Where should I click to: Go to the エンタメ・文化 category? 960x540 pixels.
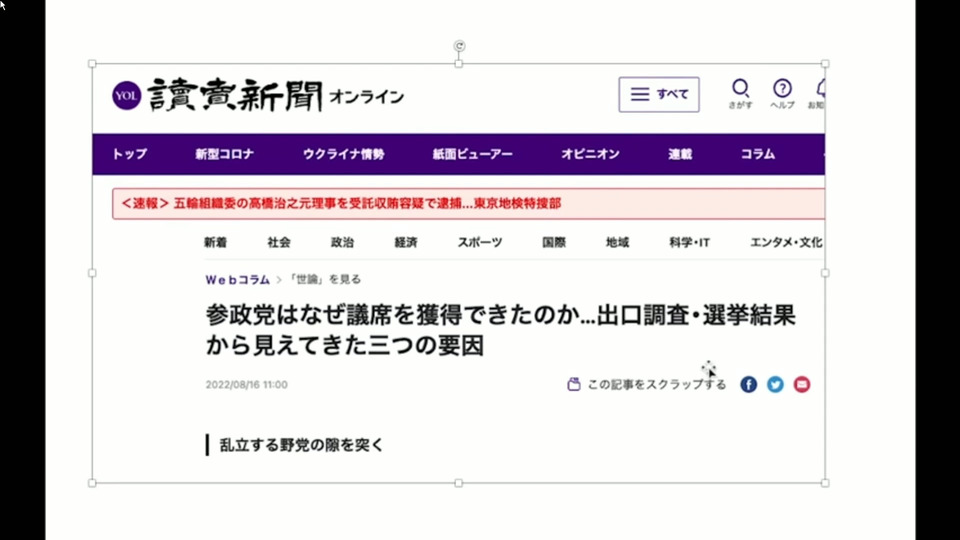(787, 242)
